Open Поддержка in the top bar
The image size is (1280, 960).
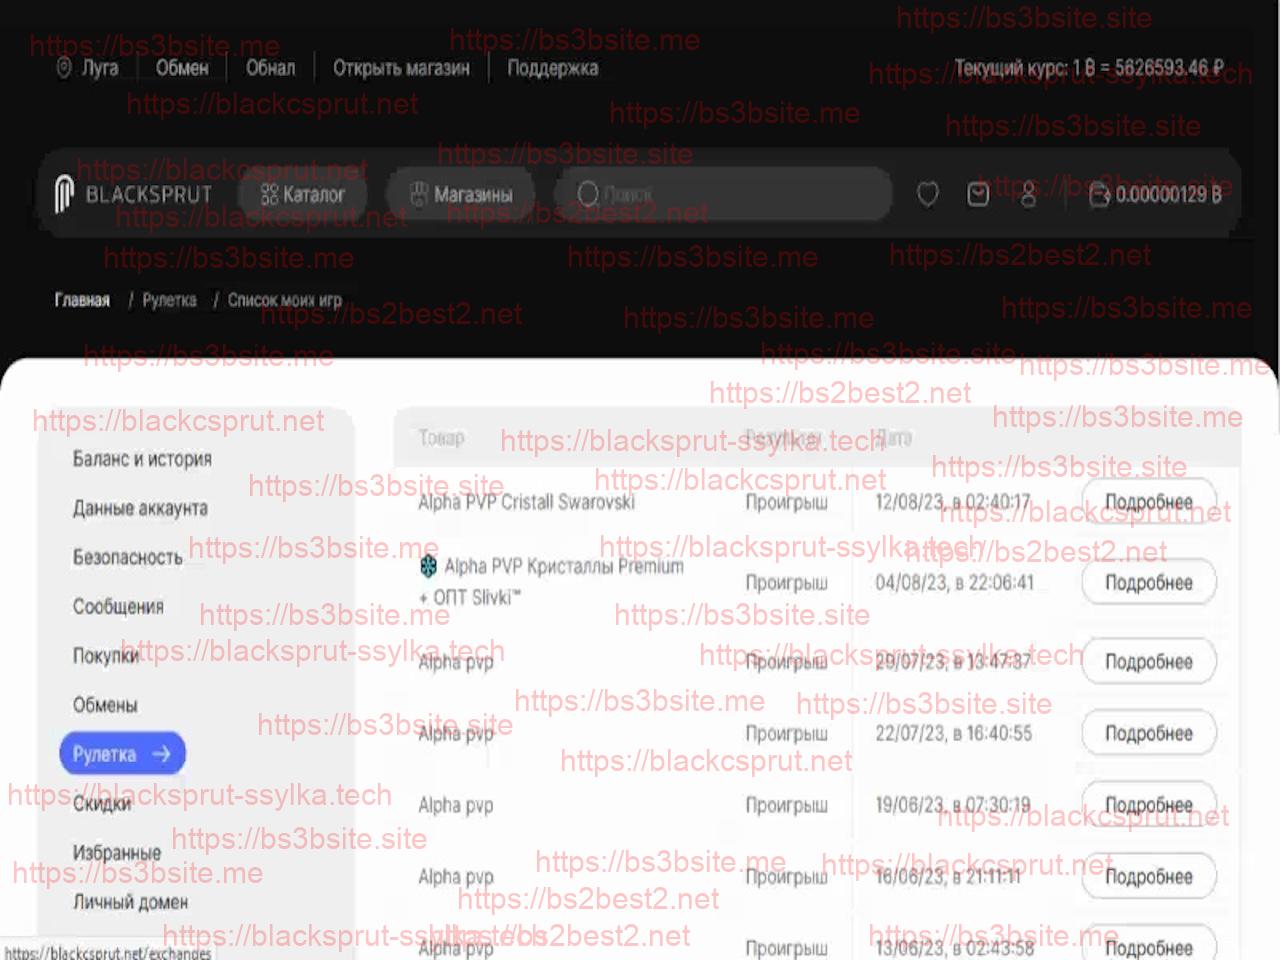(552, 68)
